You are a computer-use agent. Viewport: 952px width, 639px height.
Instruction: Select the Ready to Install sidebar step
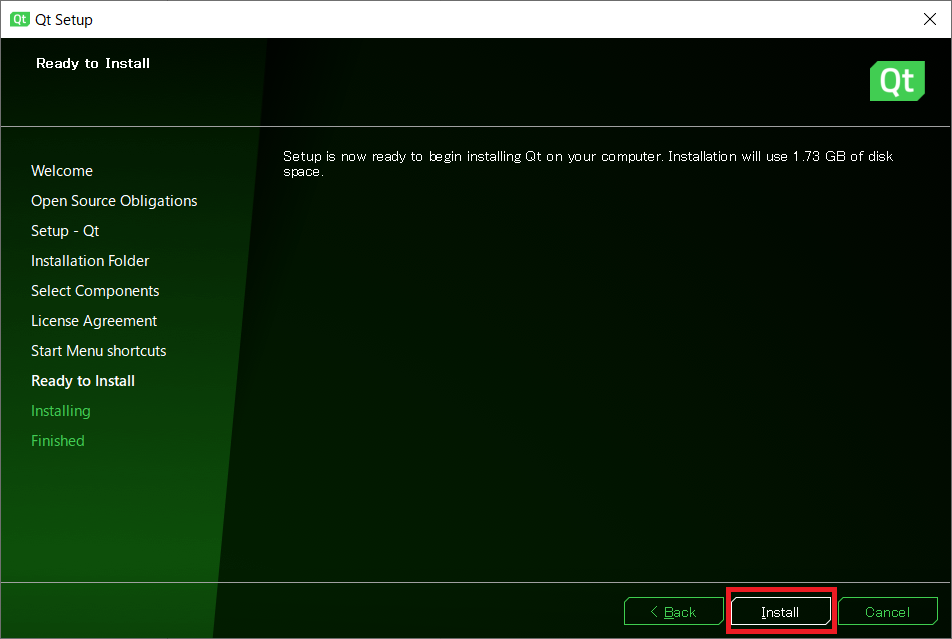point(83,381)
